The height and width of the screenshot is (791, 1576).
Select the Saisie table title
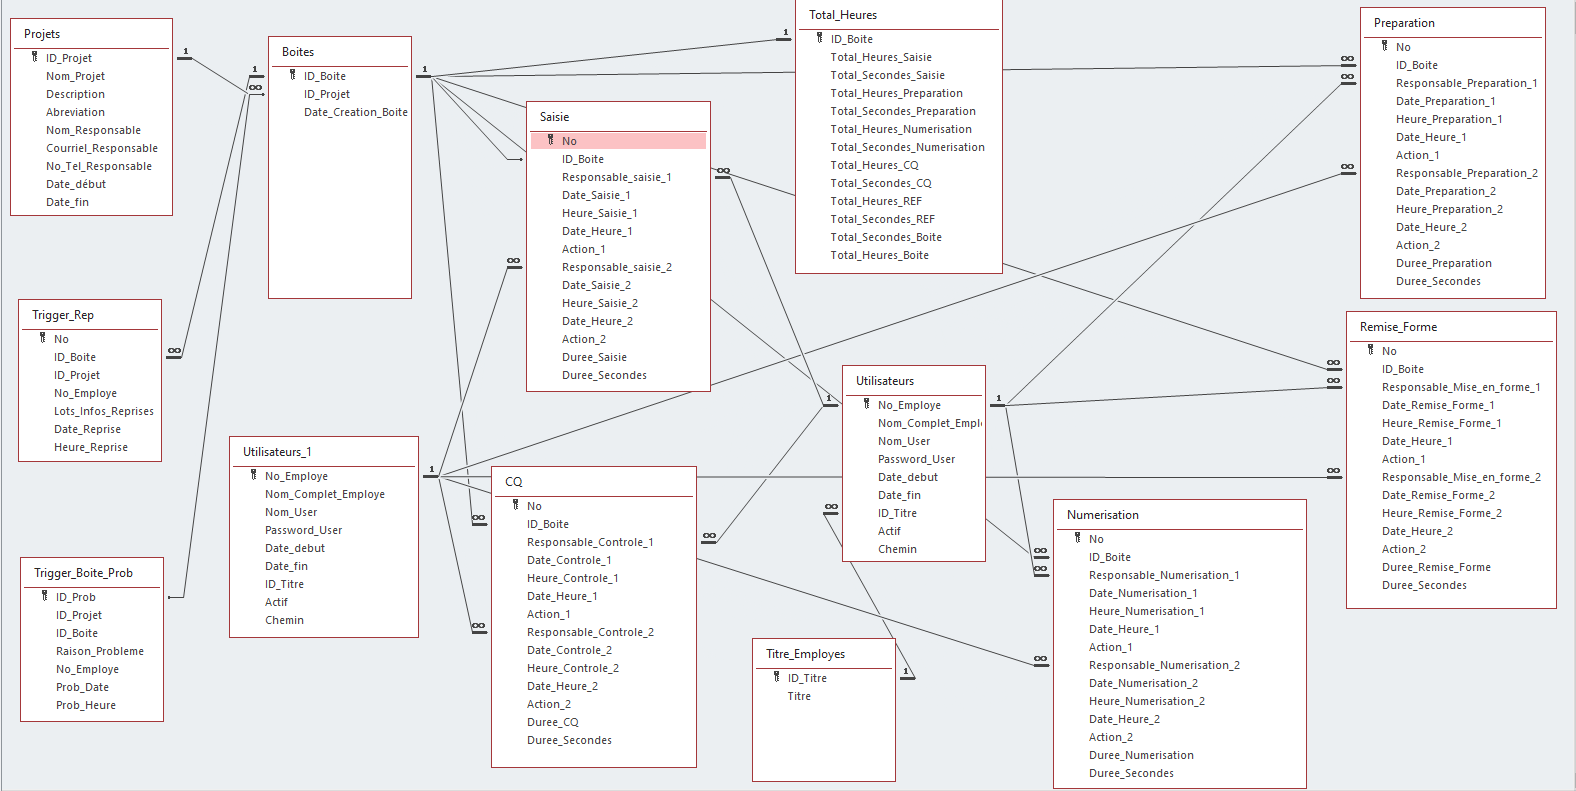point(554,117)
